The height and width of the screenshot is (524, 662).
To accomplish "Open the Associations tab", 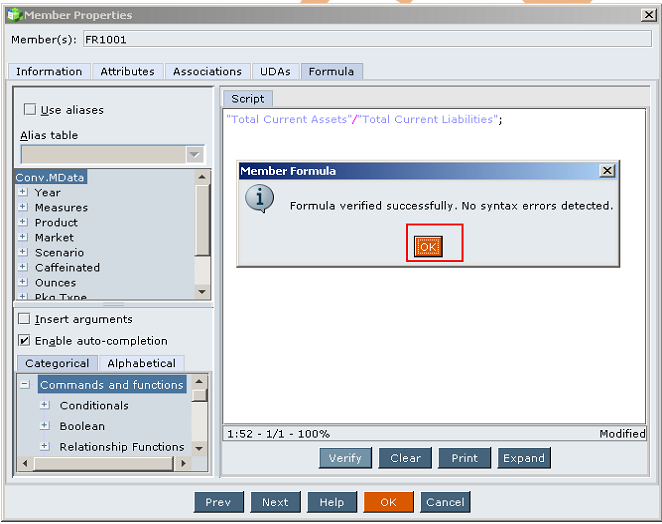I will tap(207, 71).
